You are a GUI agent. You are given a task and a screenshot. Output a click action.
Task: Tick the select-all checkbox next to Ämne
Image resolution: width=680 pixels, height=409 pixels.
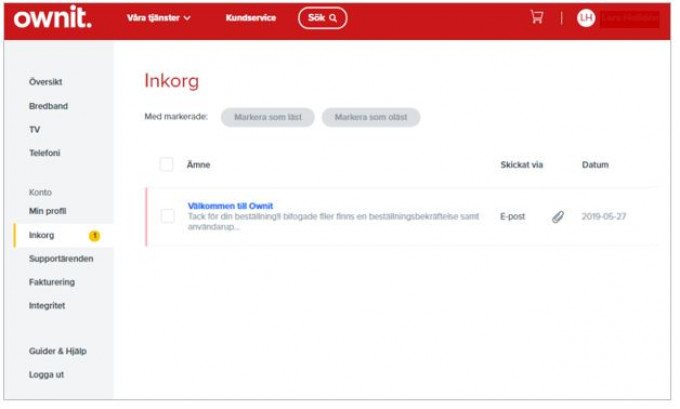pyautogui.click(x=167, y=164)
